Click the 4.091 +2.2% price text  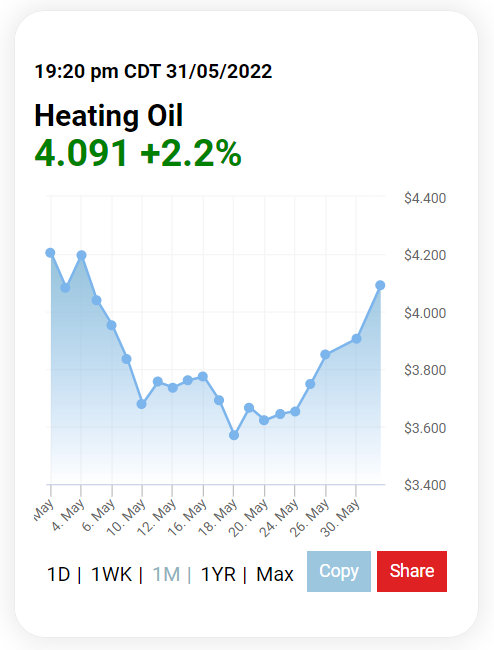coord(138,153)
